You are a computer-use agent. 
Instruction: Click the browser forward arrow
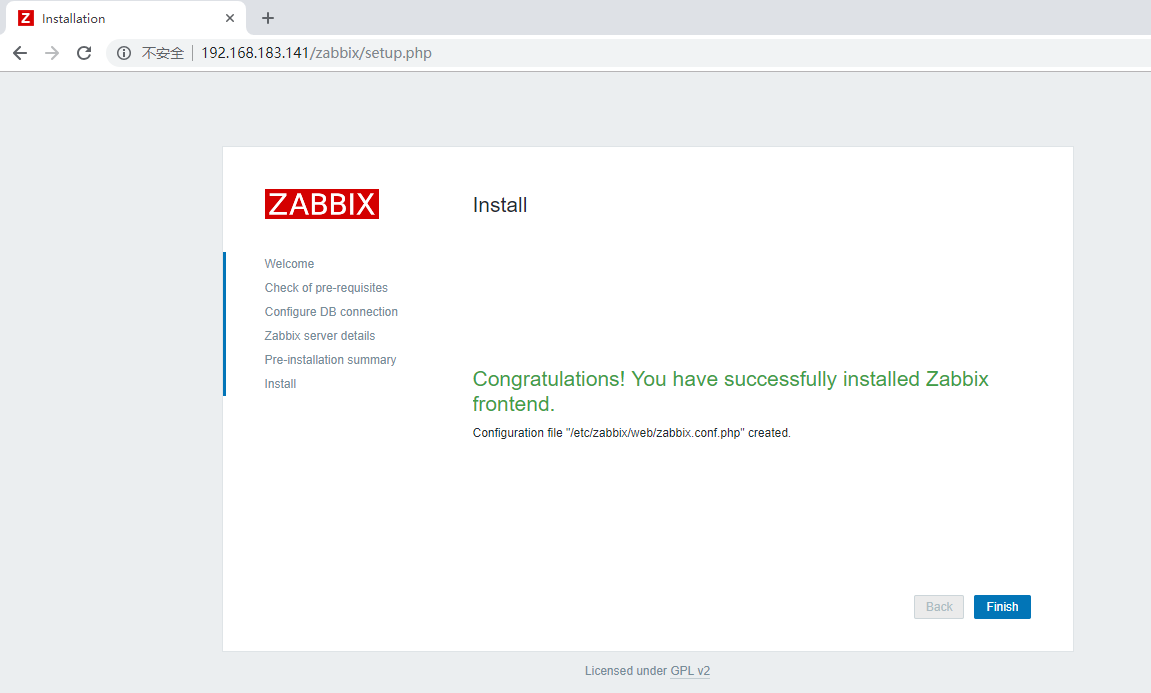(51, 53)
